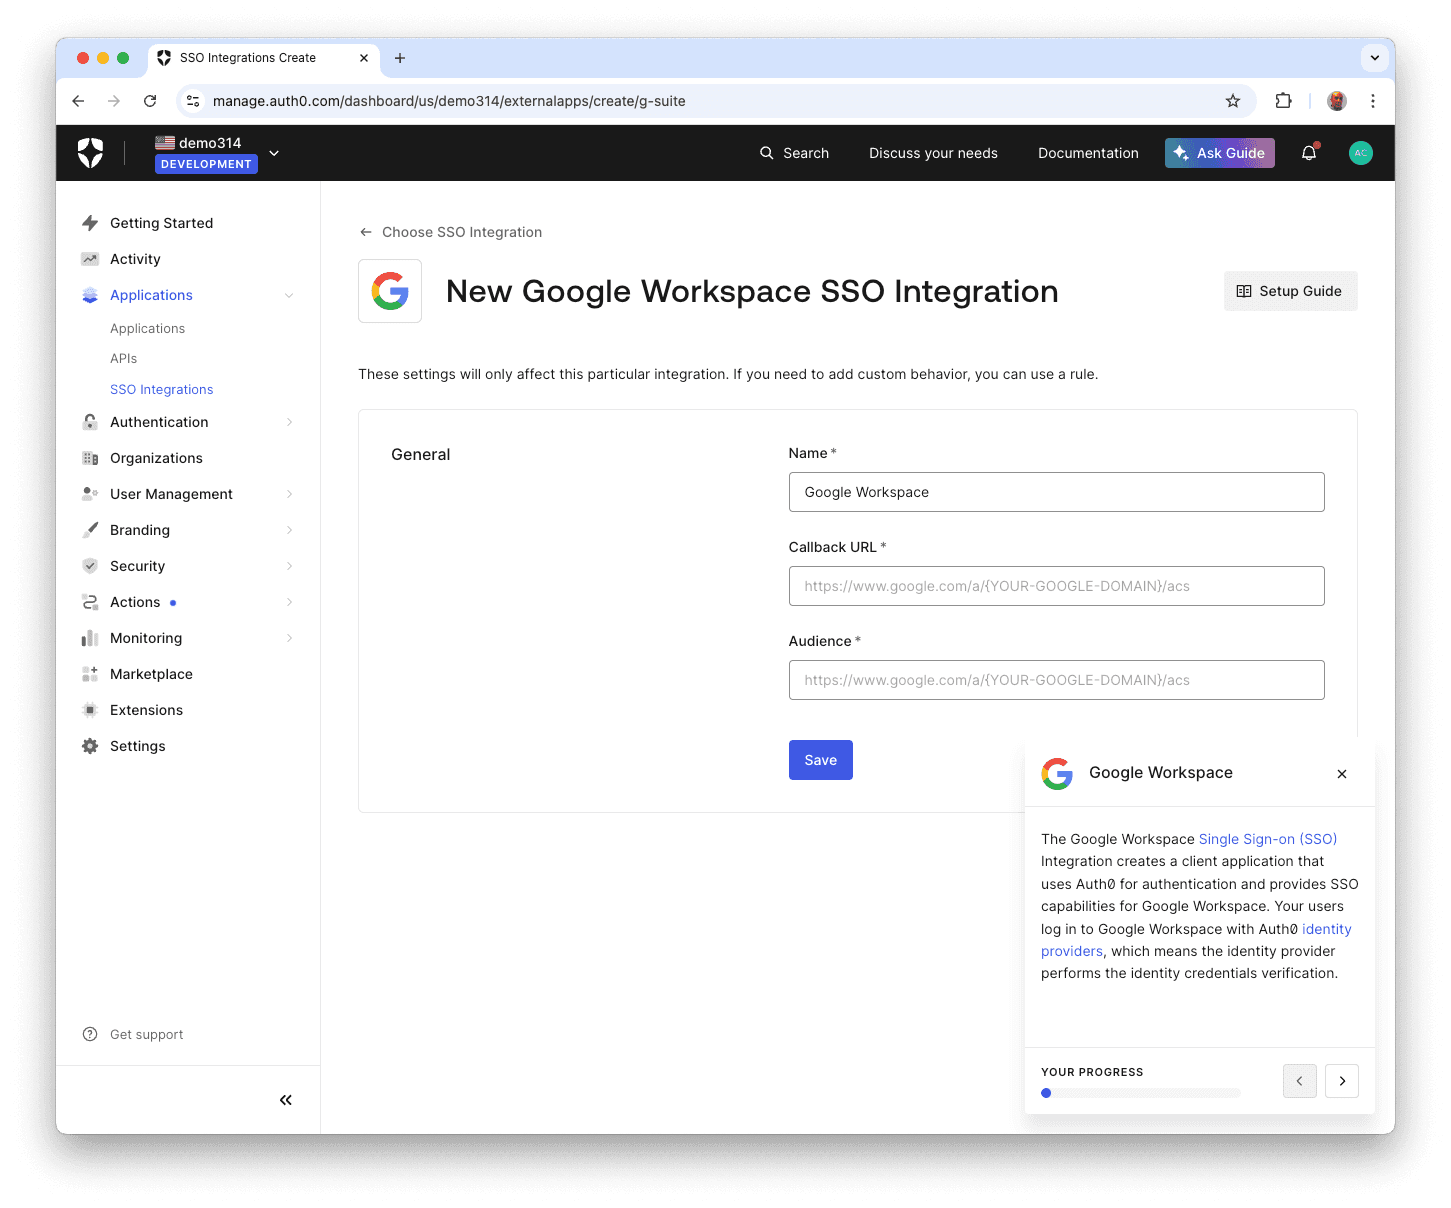Click the DEVELOPMENT environment badge
The width and height of the screenshot is (1451, 1208).
tap(206, 164)
